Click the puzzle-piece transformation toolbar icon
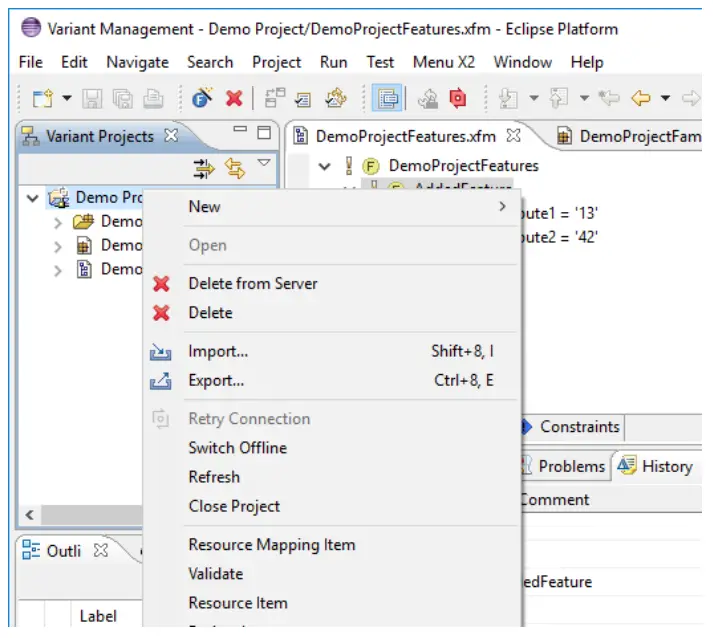 (336, 98)
